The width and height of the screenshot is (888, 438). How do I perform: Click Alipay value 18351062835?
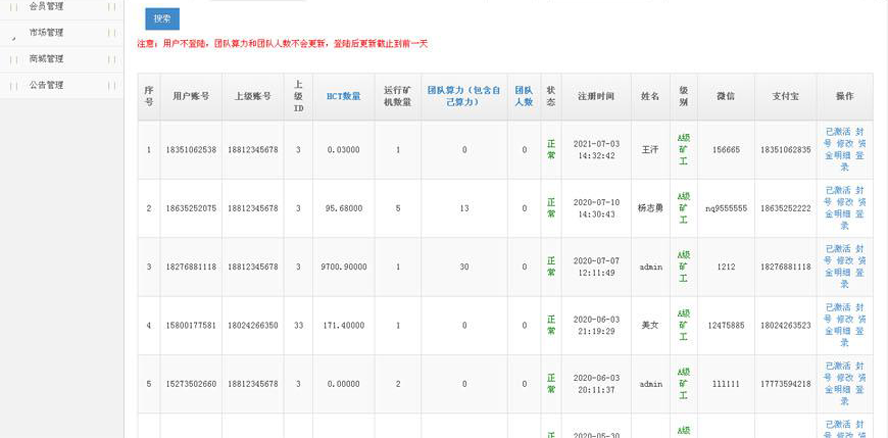coord(785,150)
